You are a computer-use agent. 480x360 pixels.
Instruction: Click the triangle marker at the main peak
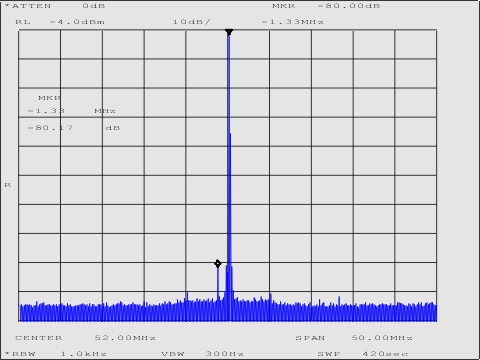point(229,32)
